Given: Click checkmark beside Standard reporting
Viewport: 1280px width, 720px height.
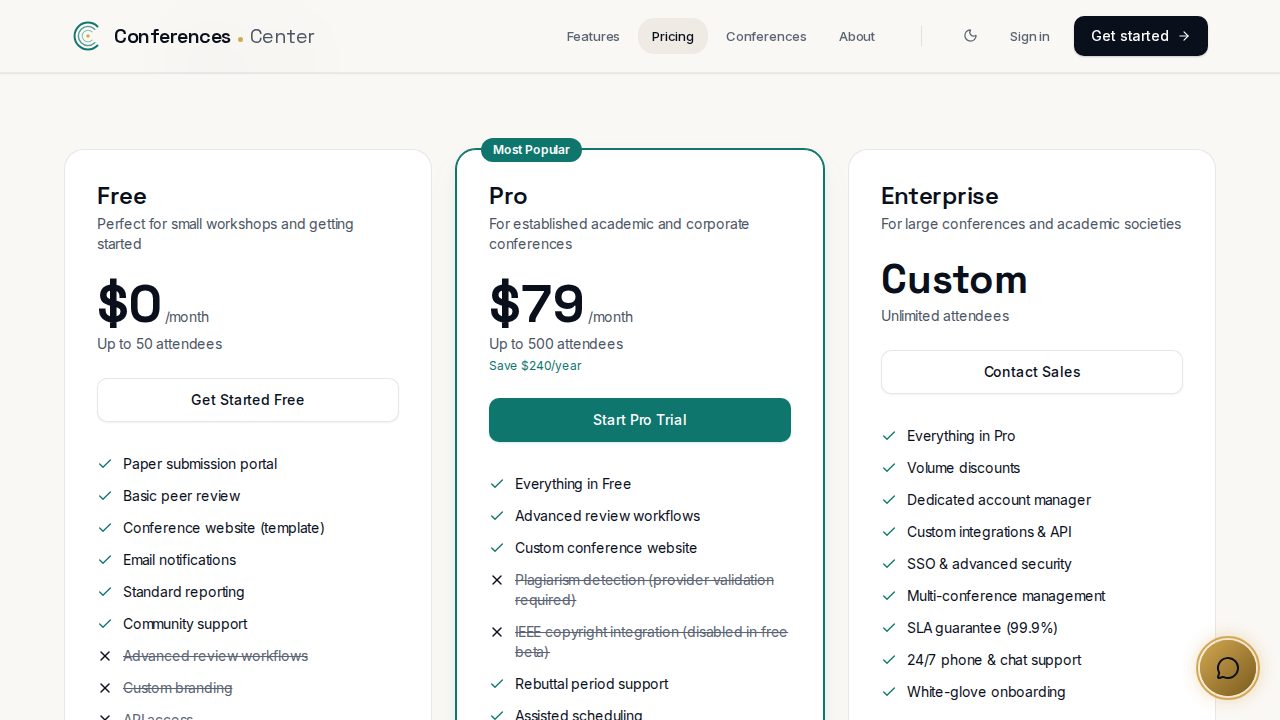Looking at the screenshot, I should tap(105, 592).
